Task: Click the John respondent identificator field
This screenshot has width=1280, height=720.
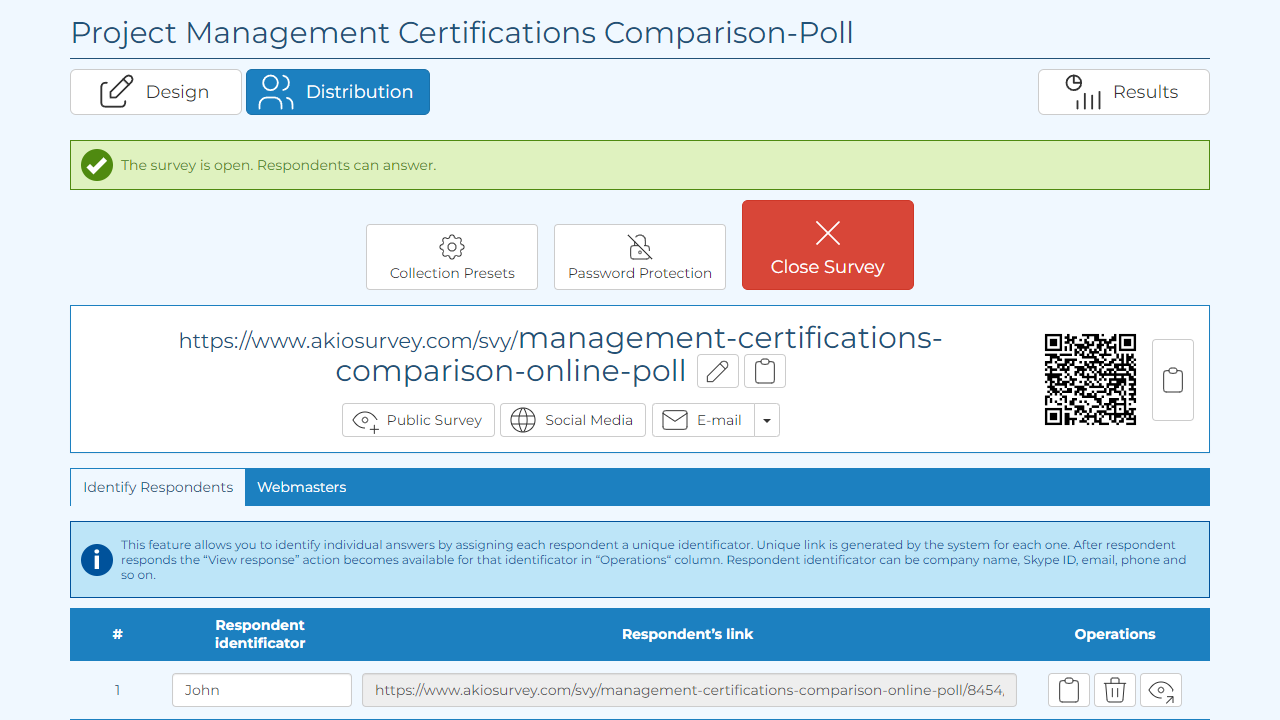Action: click(262, 690)
